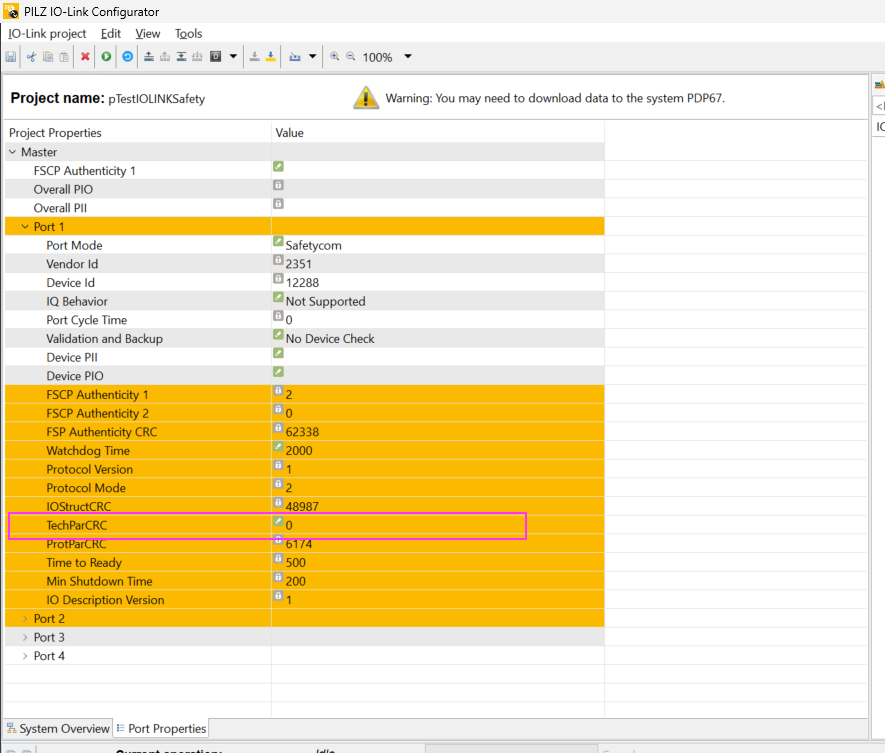
Task: Click the edit icon next to Safetycom
Action: click(x=278, y=241)
